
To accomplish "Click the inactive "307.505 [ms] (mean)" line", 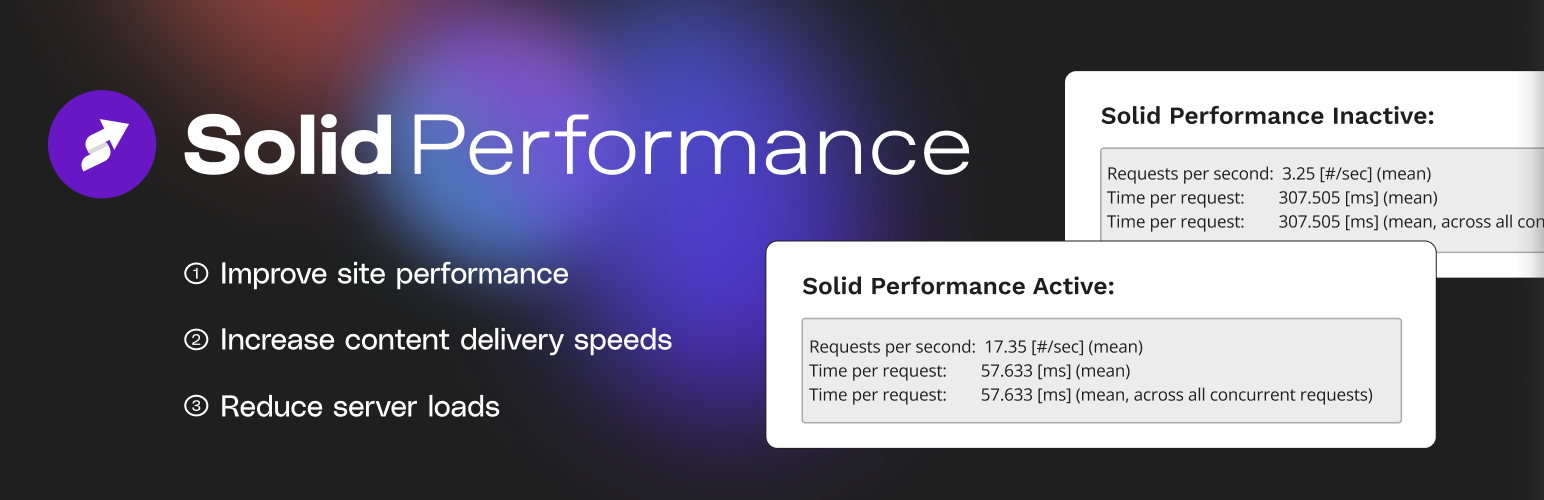I will 1357,198.
